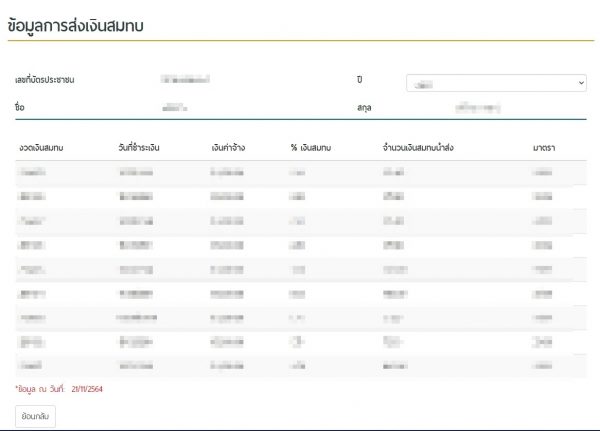Click the % เงินสมทบ column header
Screen dimensions: 600x431
pos(310,148)
